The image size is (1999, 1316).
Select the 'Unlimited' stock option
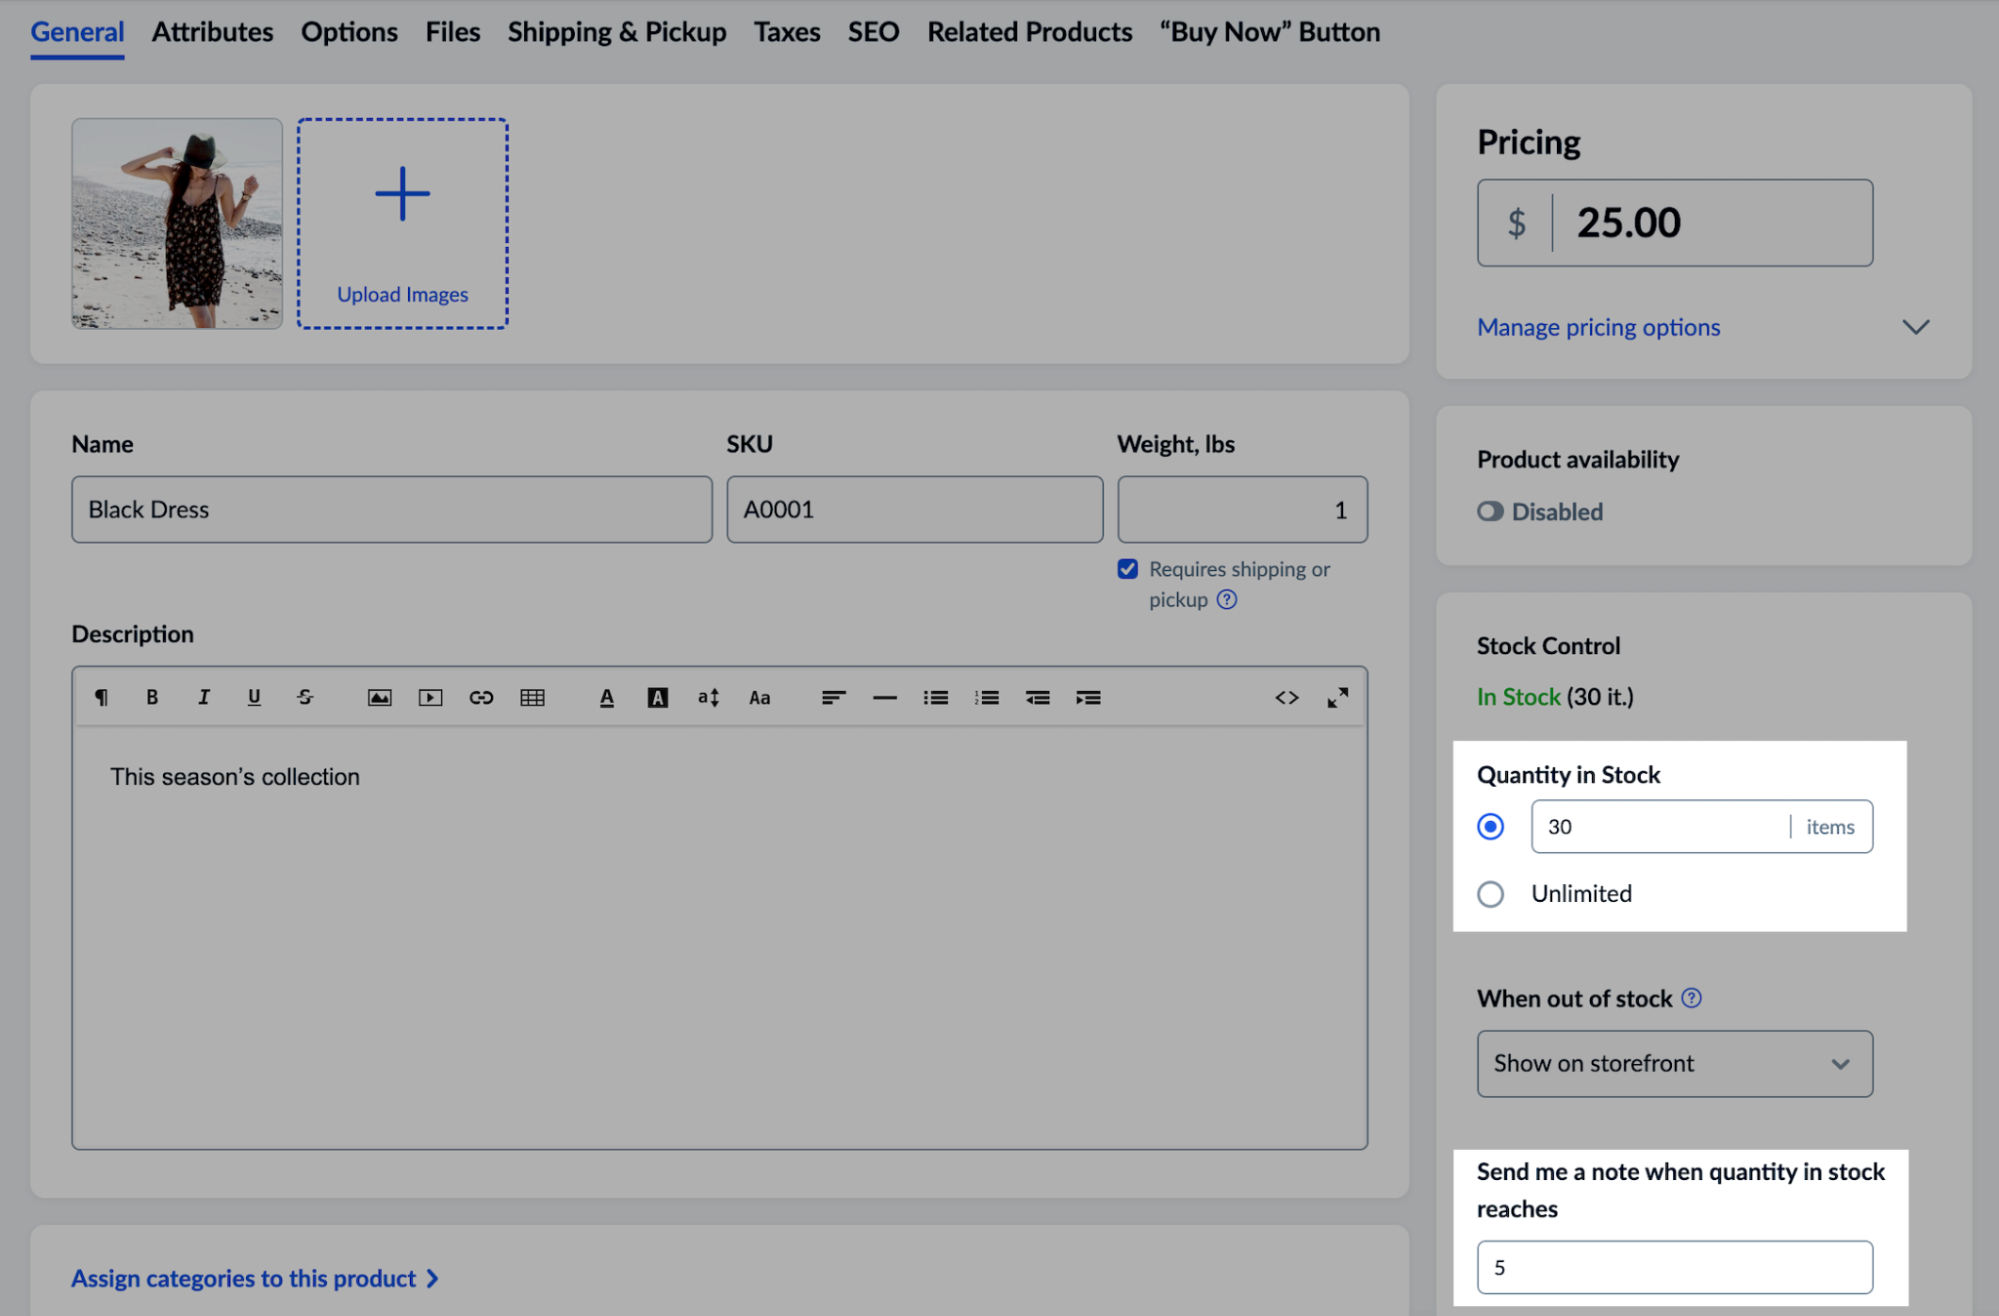[x=1490, y=893]
